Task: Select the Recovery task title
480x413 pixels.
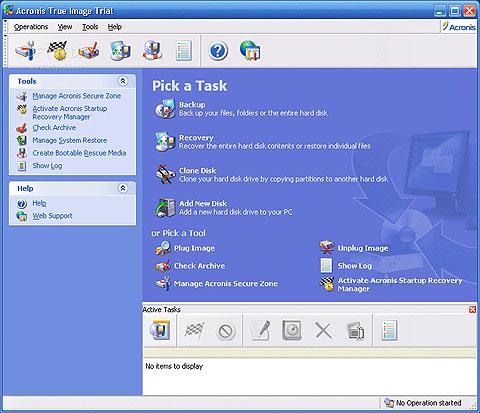Action: pos(196,138)
